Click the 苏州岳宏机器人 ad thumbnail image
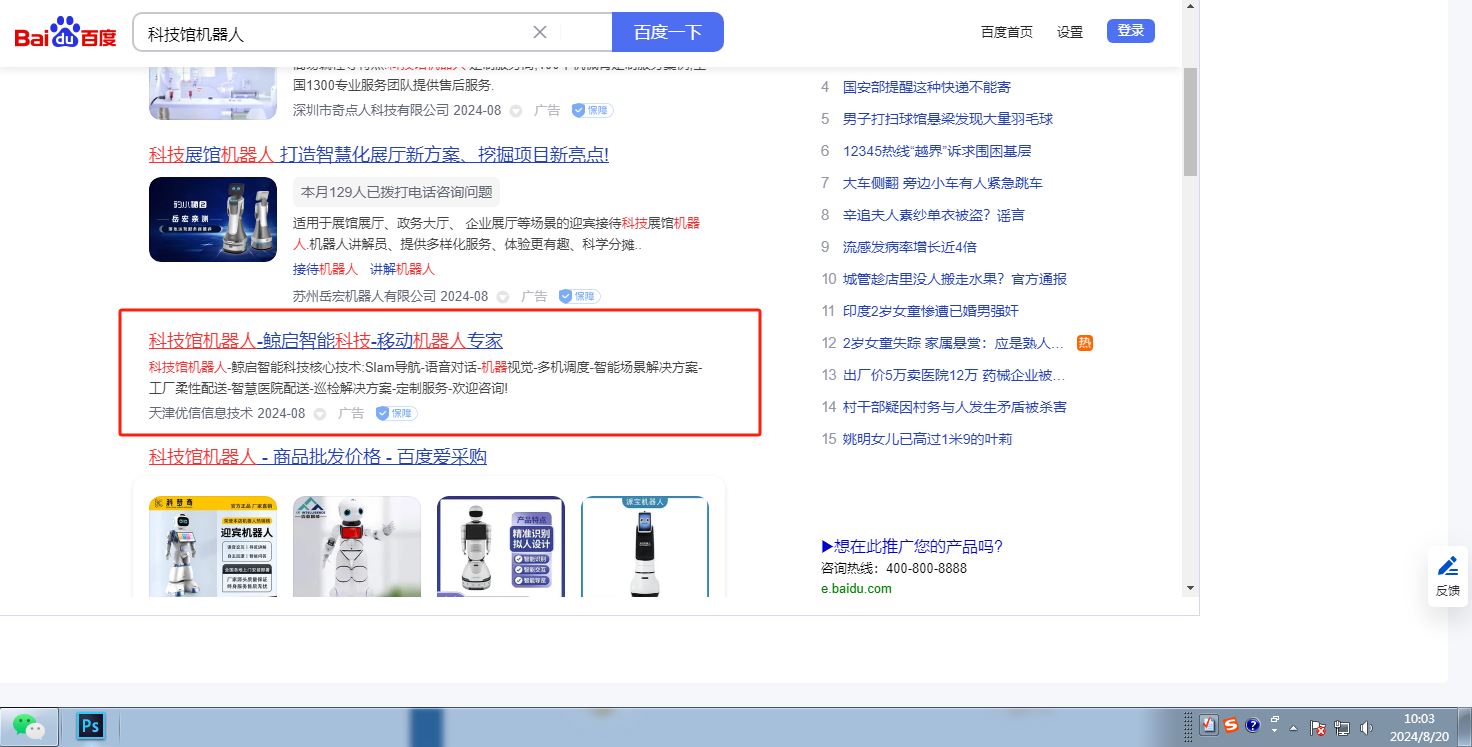1472x747 pixels. pyautogui.click(x=213, y=220)
